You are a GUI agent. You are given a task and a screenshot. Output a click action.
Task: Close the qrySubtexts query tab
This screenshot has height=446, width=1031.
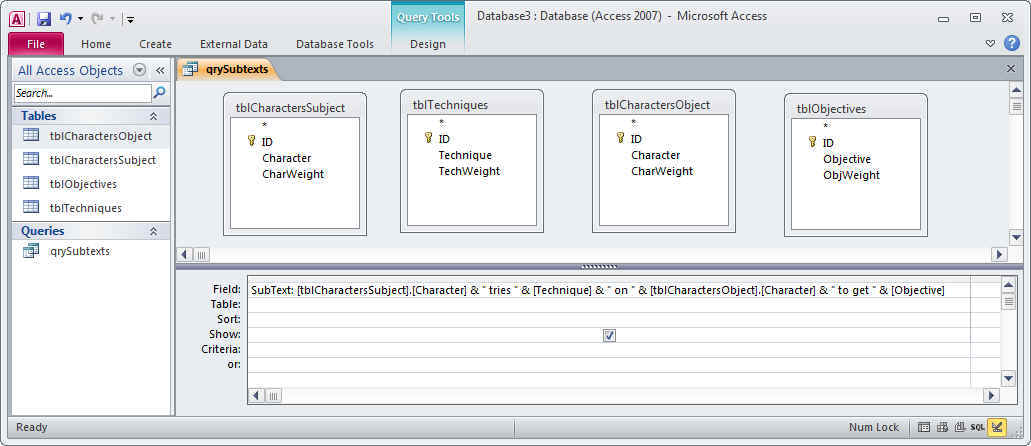(1010, 69)
